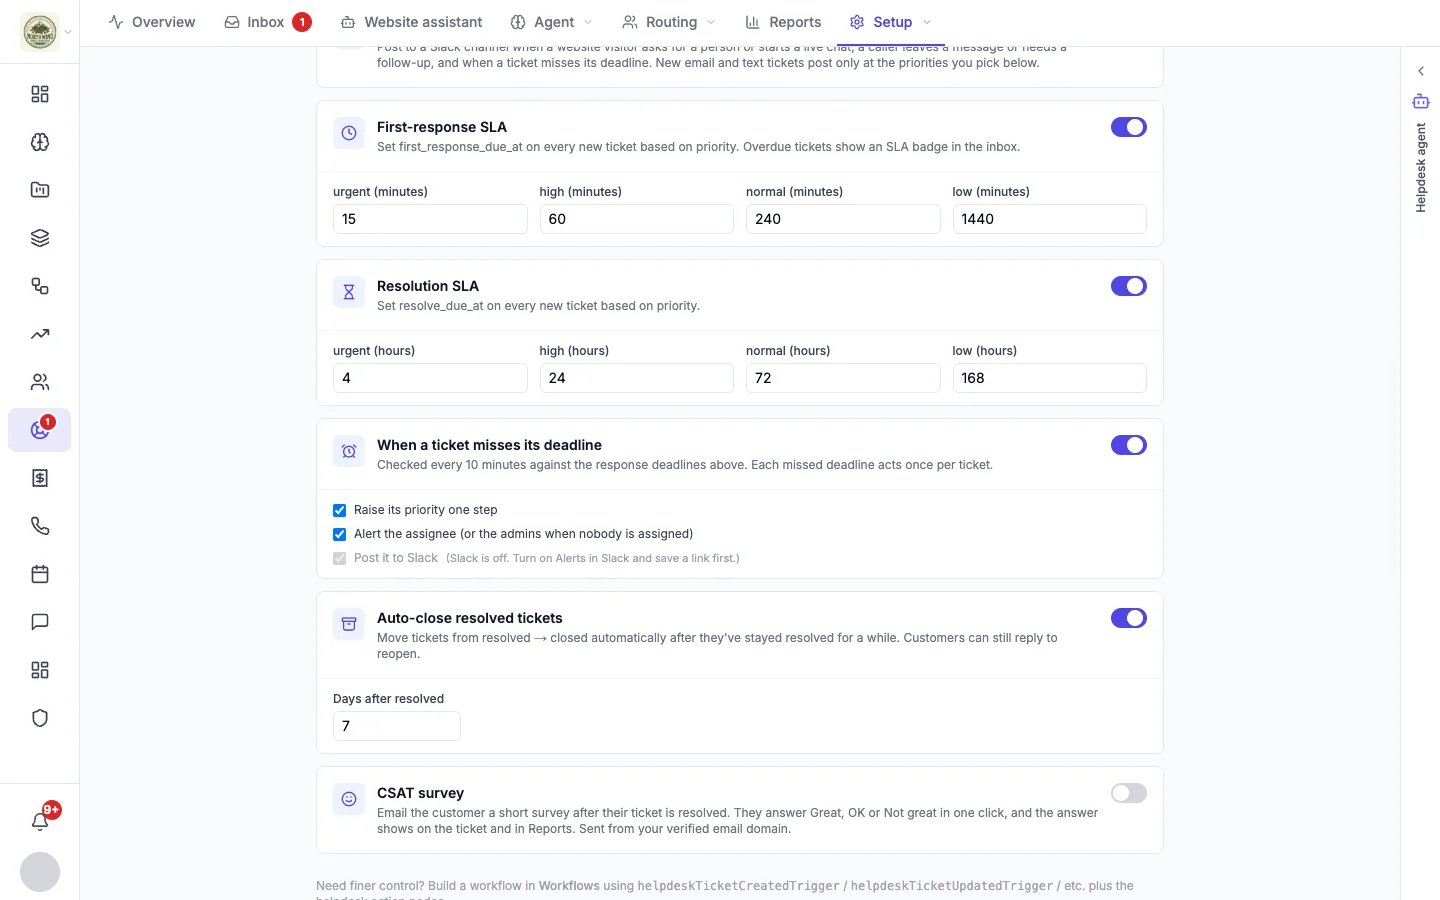Click the brain icon in the sidebar

tap(40, 142)
